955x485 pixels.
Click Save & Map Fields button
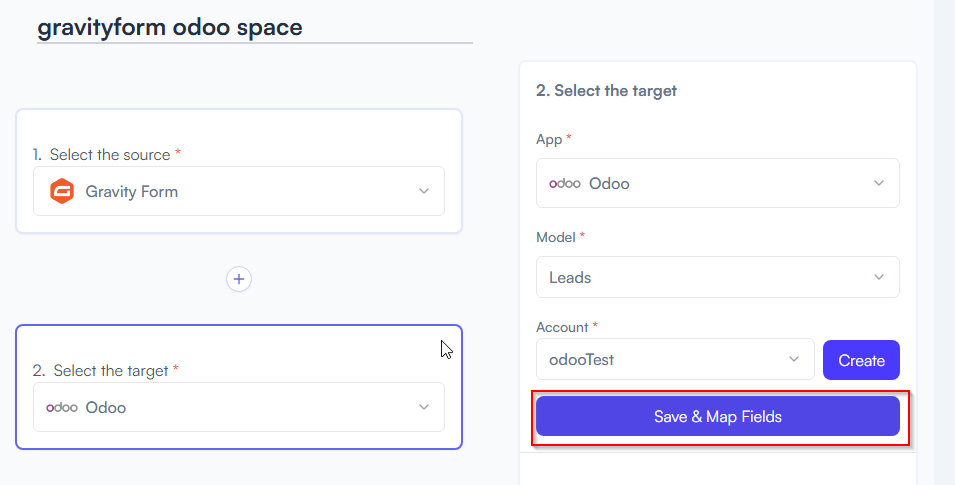click(x=717, y=416)
